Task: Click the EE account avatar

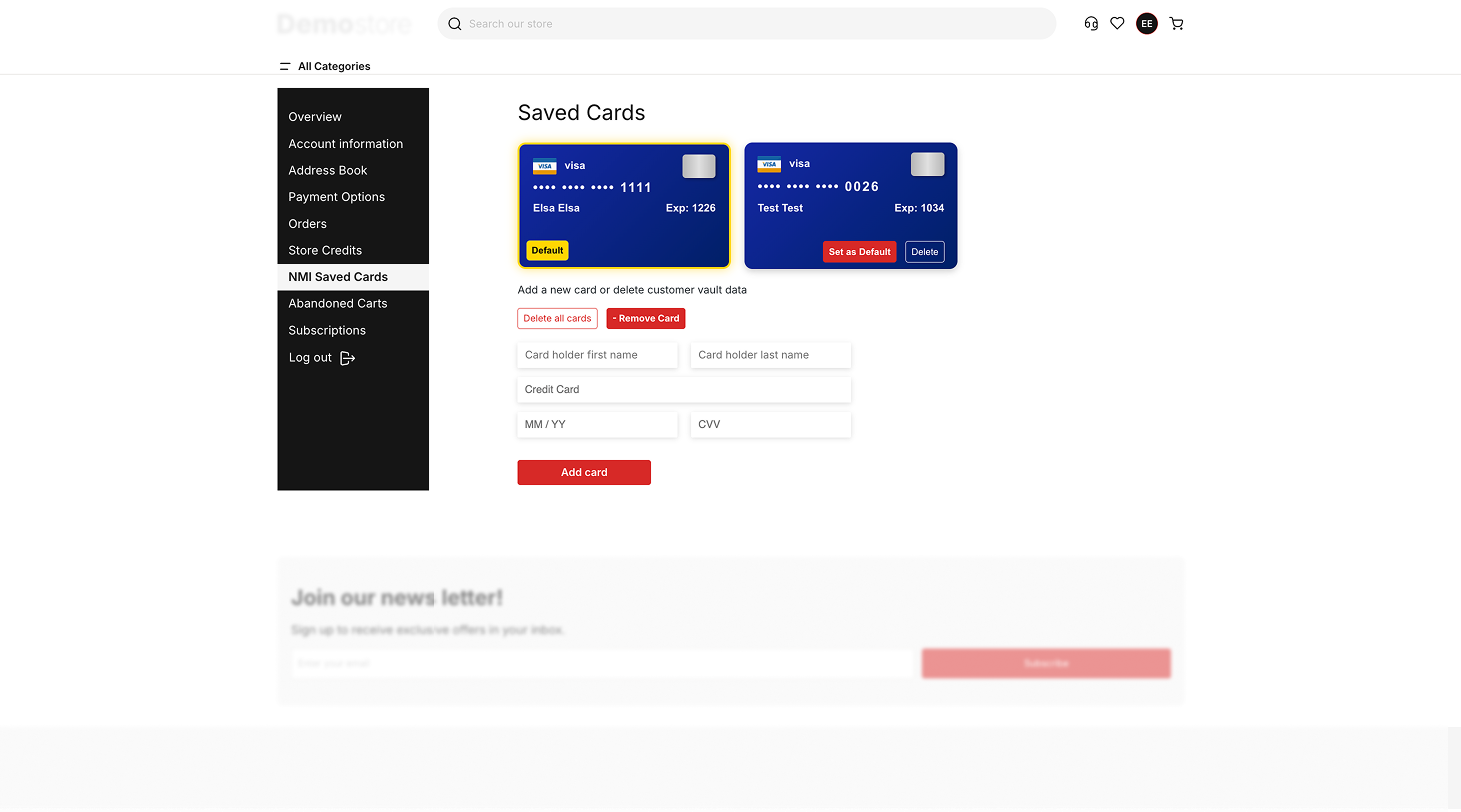Action: click(x=1146, y=24)
